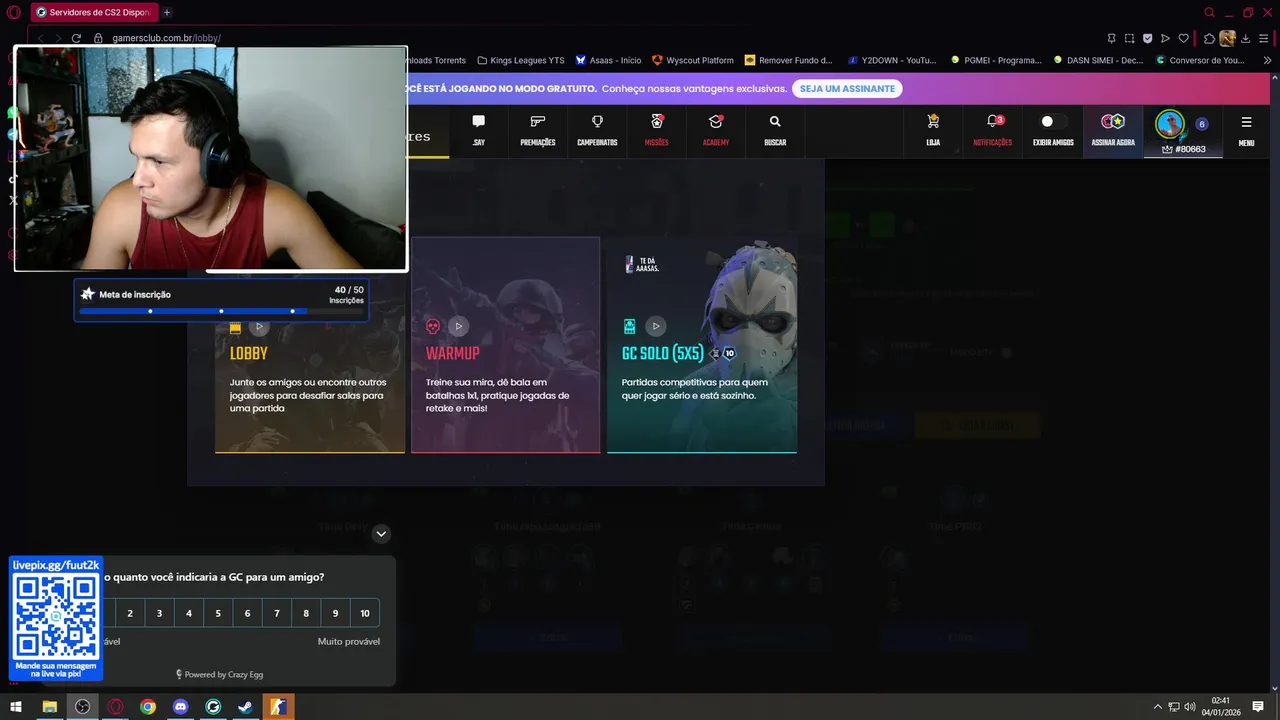The width and height of the screenshot is (1280, 720).
Task: Rate 9 in the recommendation survey
Action: (x=335, y=613)
